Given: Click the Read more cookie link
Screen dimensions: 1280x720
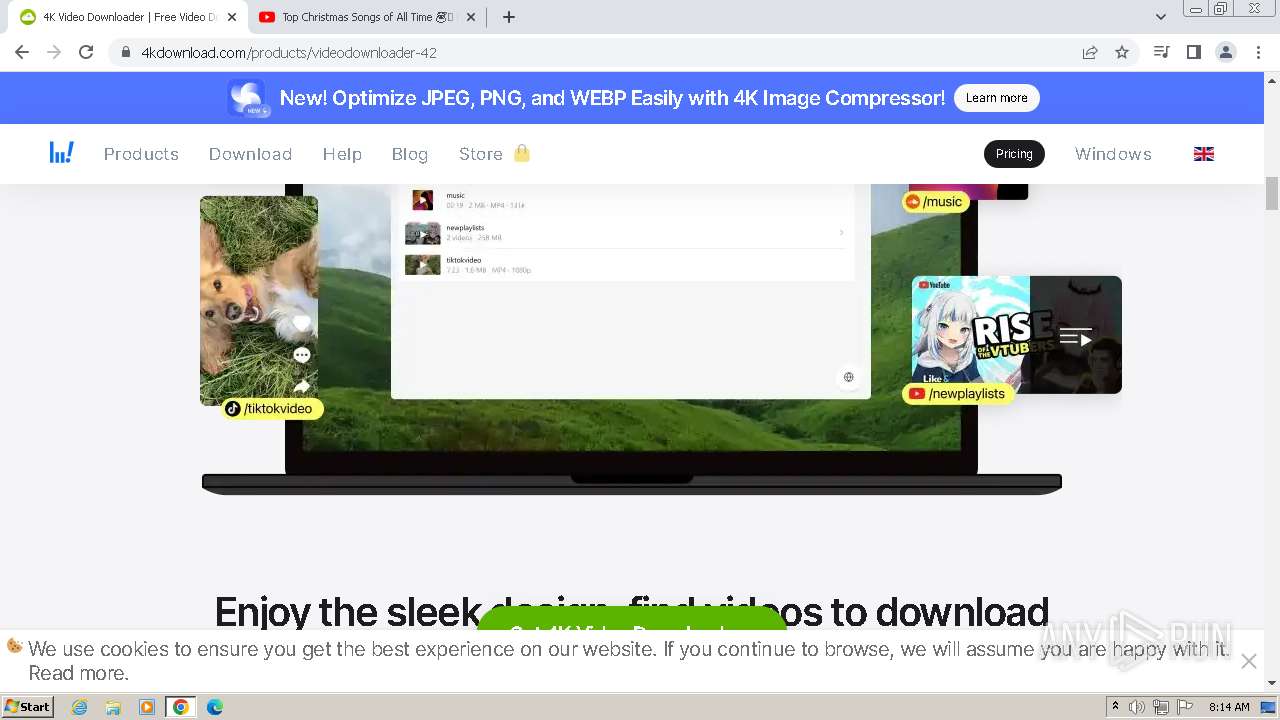Looking at the screenshot, I should point(78,673).
